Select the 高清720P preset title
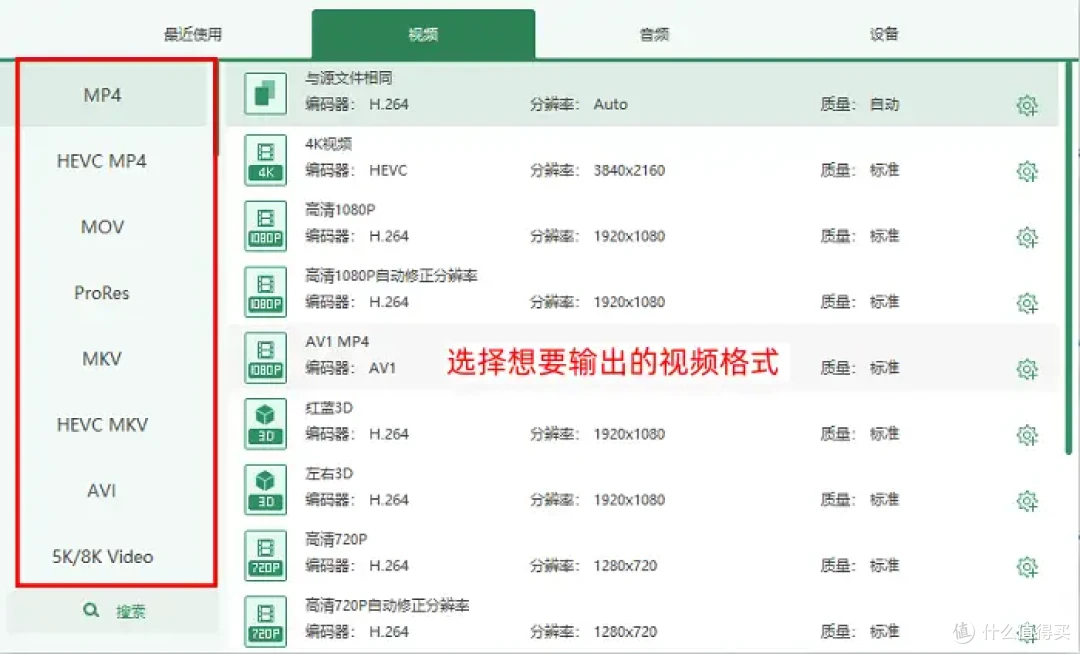The image size is (1080, 654). click(x=336, y=539)
